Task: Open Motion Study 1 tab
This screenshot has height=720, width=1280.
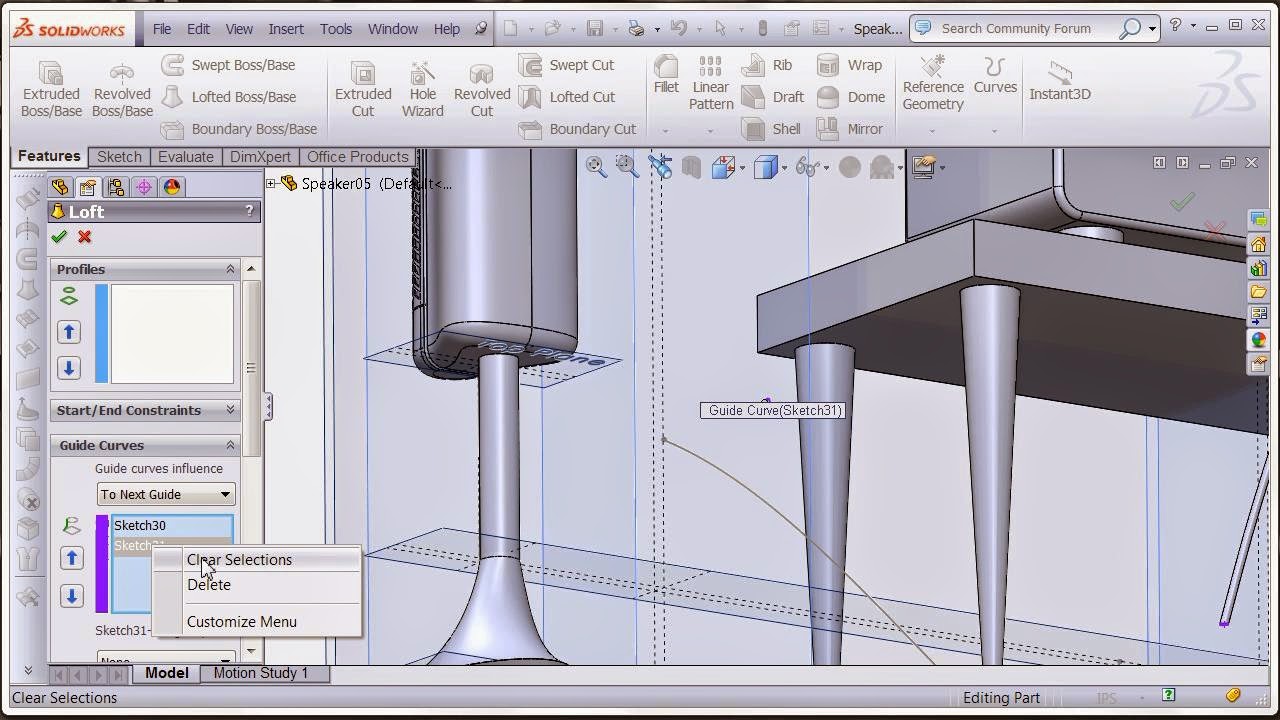Action: (261, 673)
